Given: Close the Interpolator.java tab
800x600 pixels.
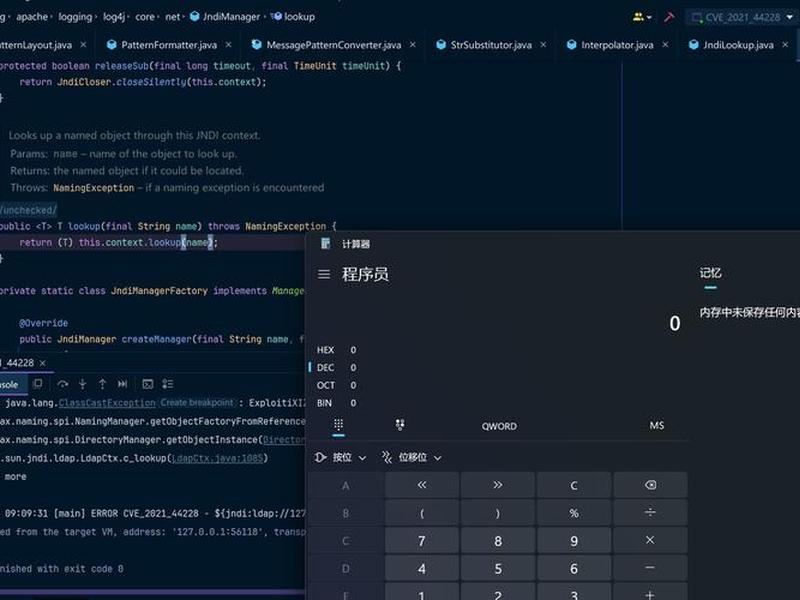Looking at the screenshot, I should [665, 45].
